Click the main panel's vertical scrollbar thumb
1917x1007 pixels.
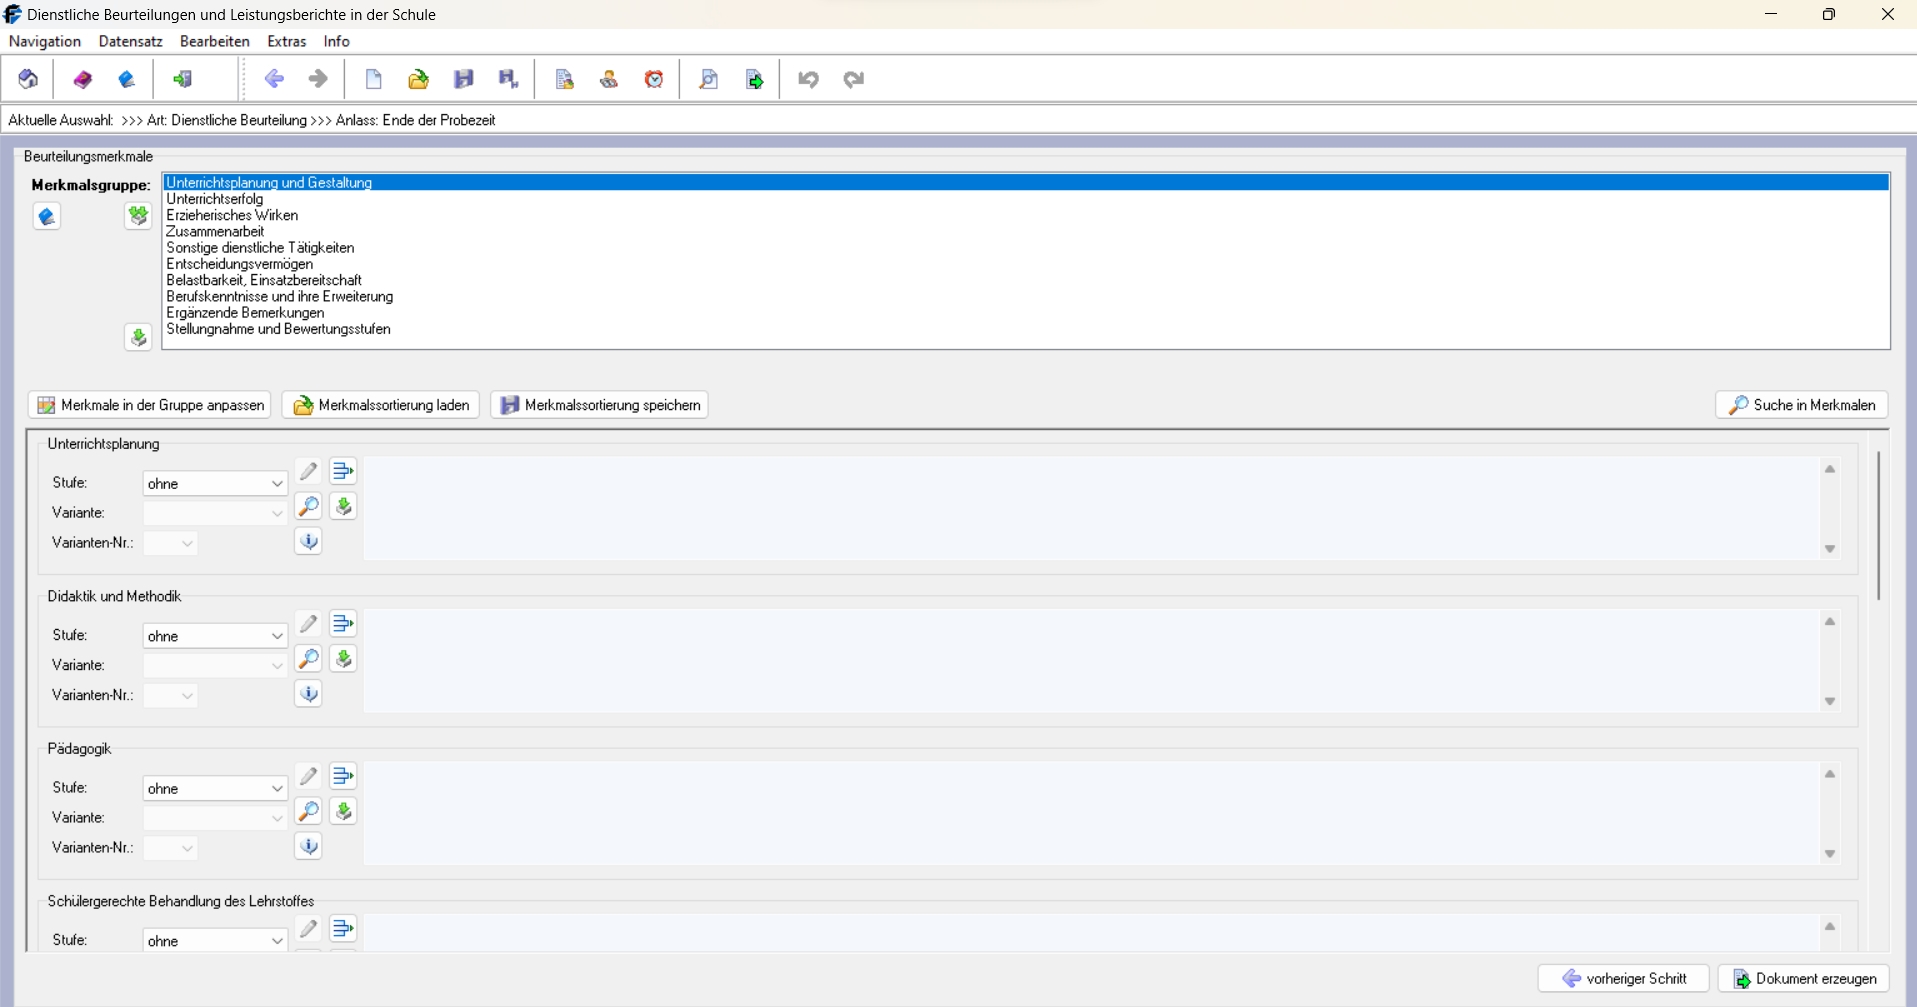1879,525
